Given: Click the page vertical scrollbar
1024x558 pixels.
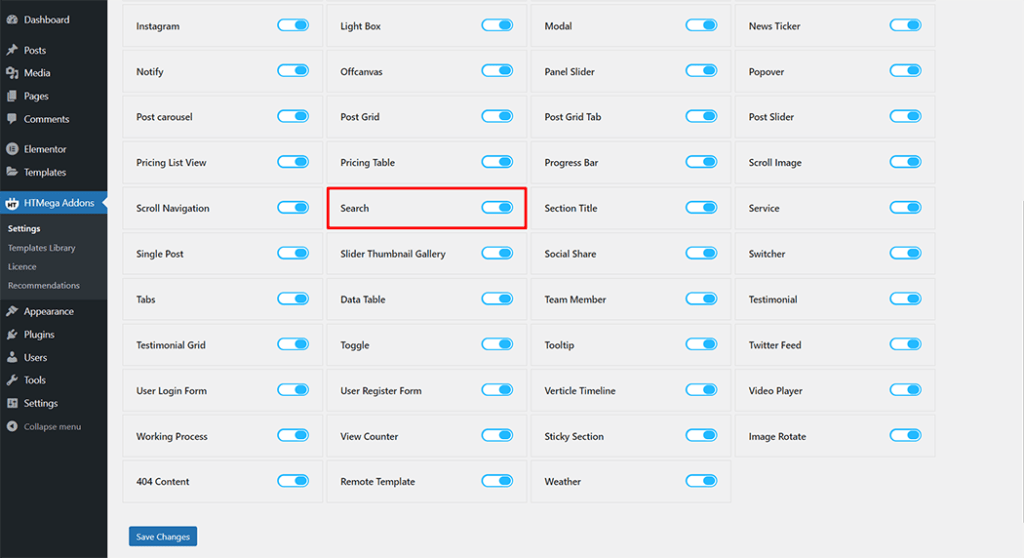Looking at the screenshot, I should 1022,363.
